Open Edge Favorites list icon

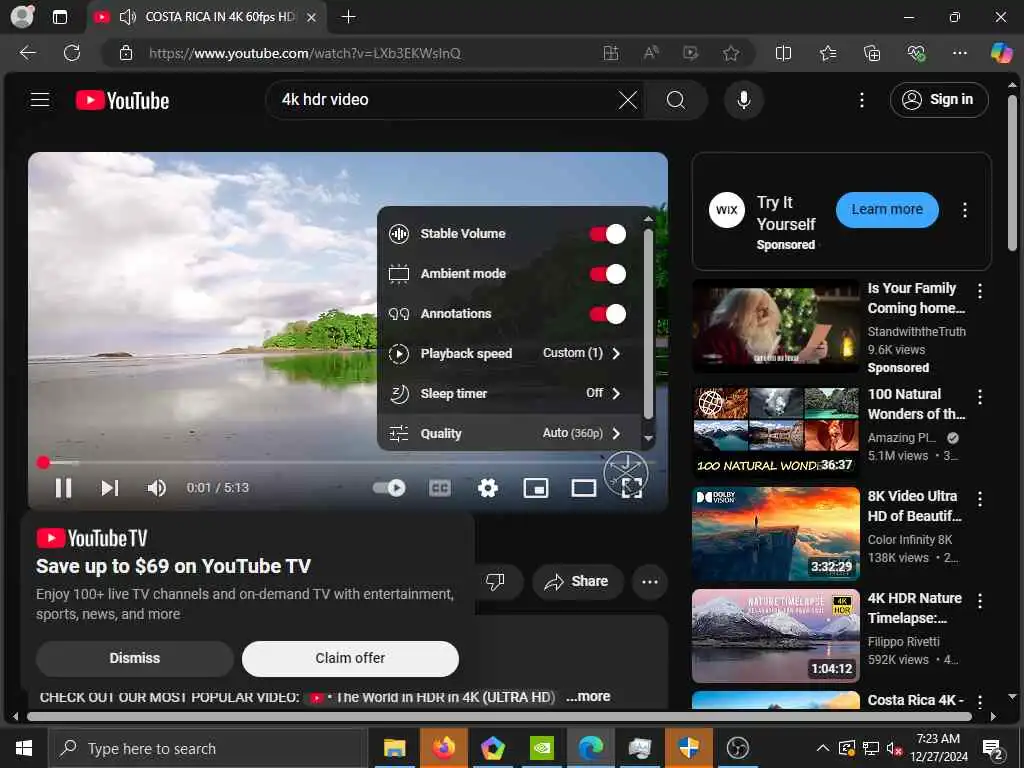pyautogui.click(x=827, y=53)
